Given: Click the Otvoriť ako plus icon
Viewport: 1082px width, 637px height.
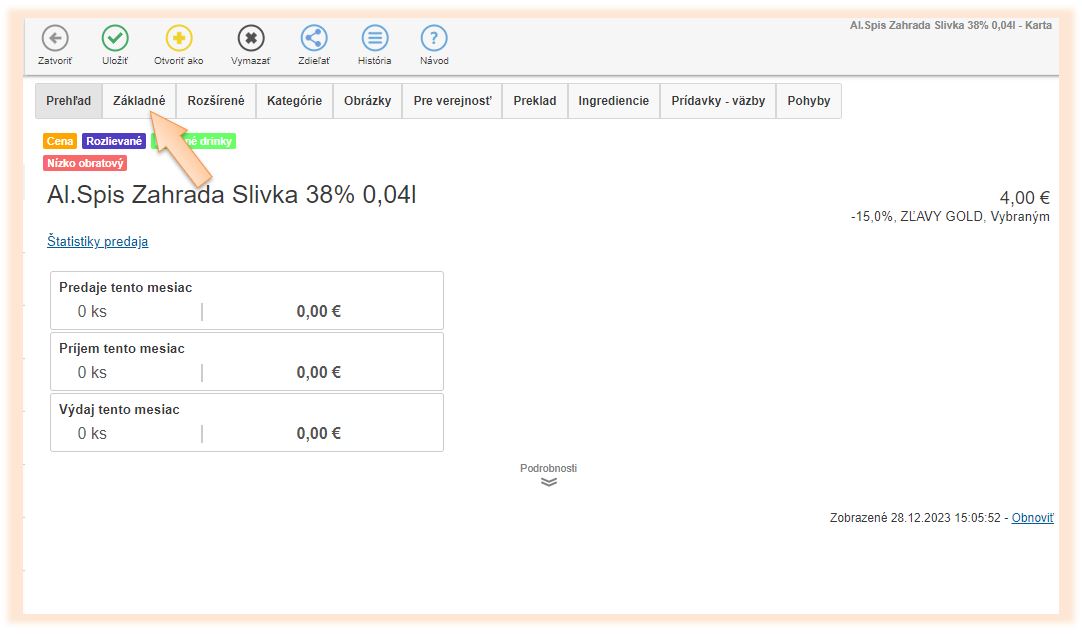Looking at the screenshot, I should tap(179, 39).
